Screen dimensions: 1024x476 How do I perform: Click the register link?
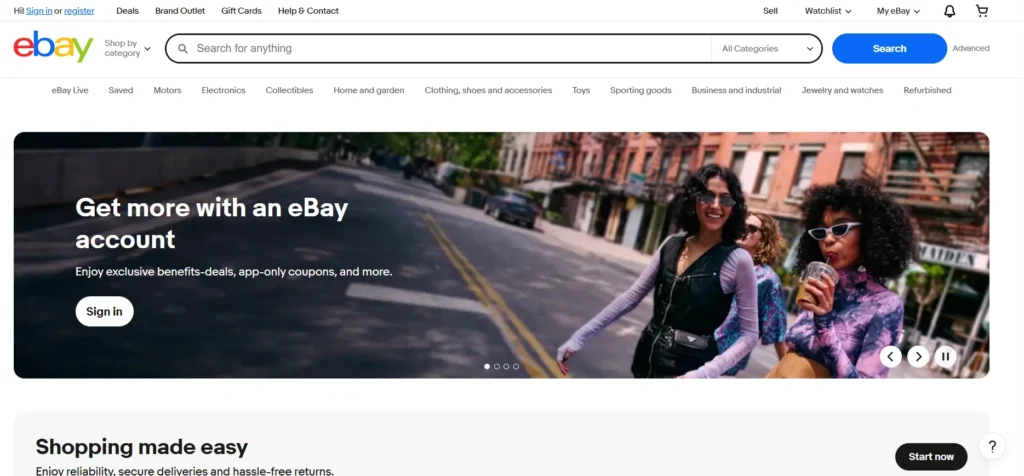point(79,11)
